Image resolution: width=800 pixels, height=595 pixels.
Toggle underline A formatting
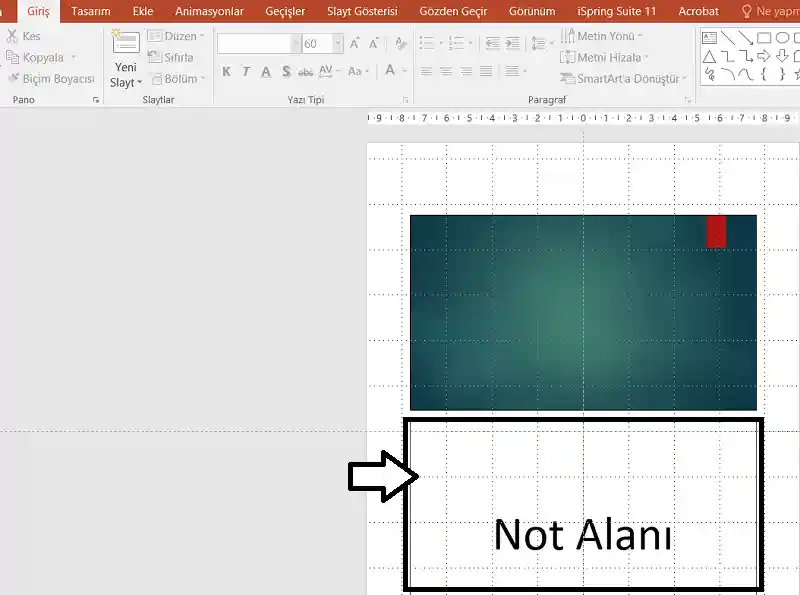[266, 71]
